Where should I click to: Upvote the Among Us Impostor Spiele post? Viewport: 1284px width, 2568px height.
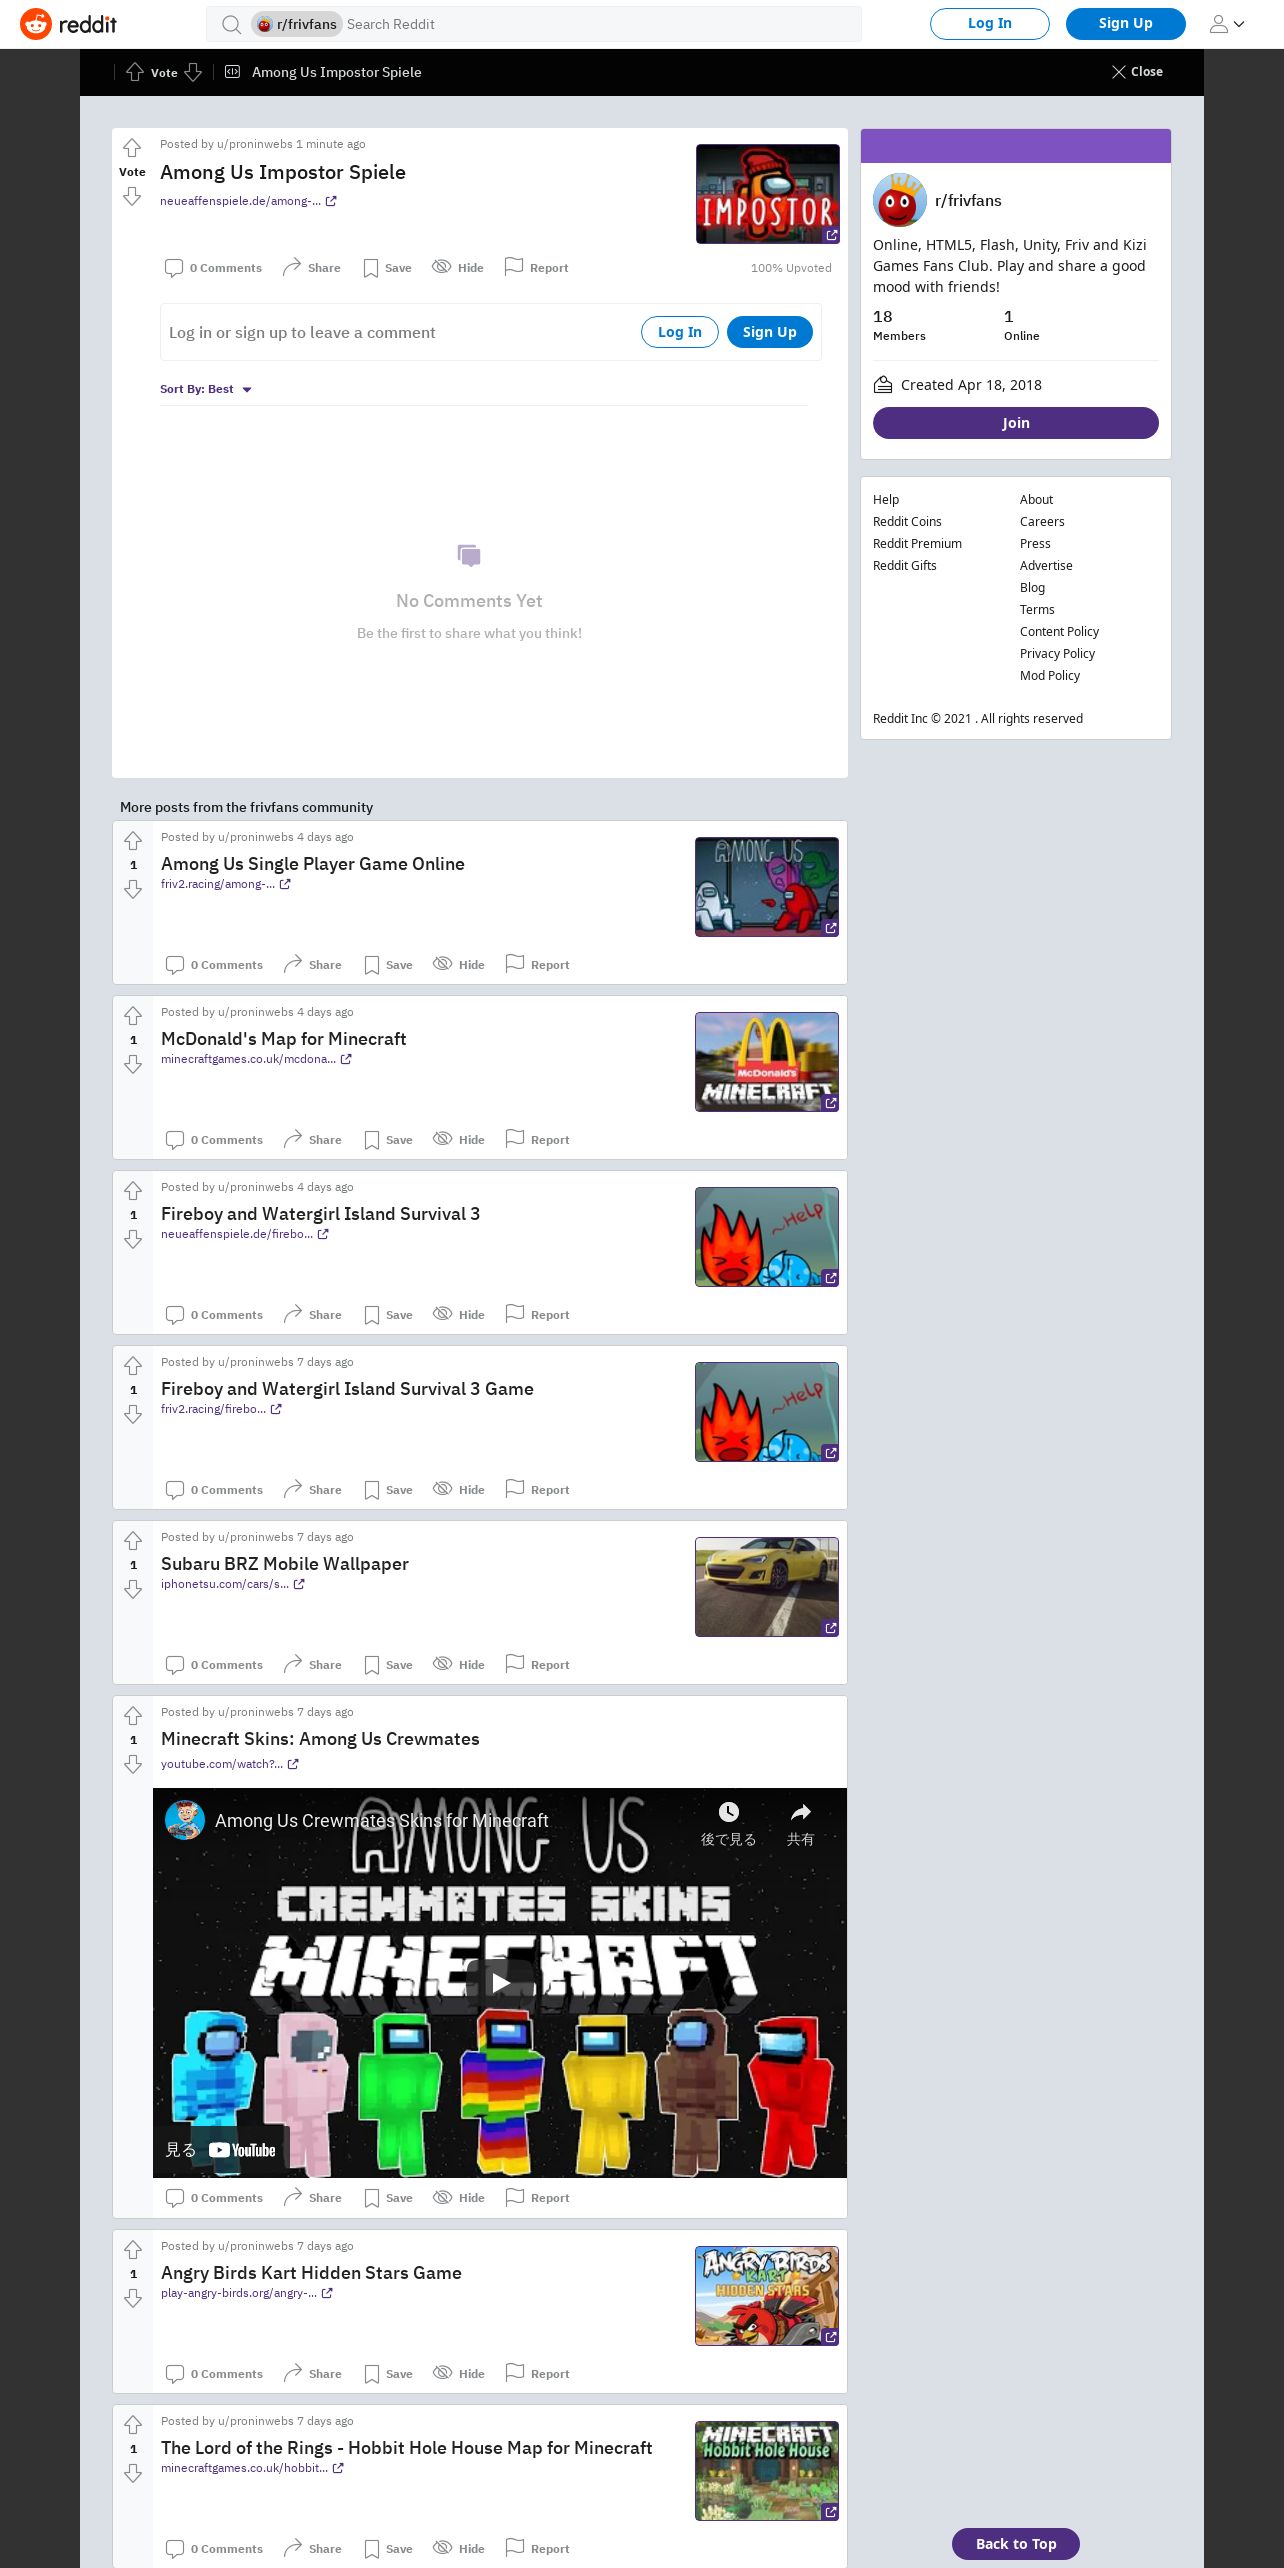[132, 148]
